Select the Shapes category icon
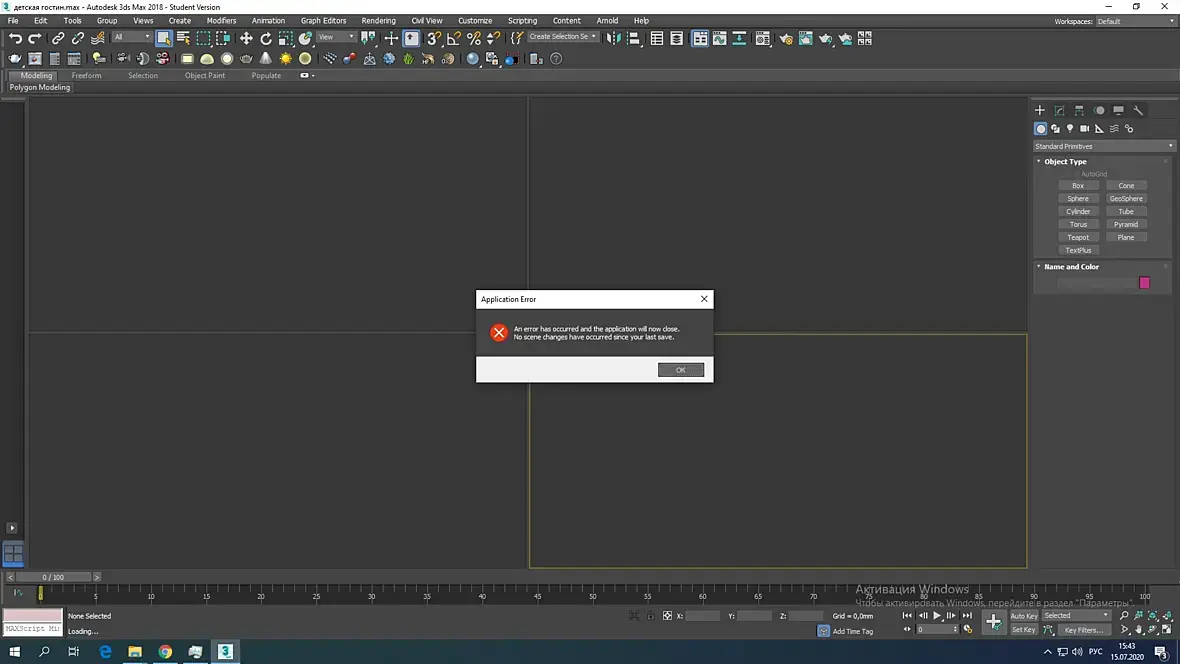The image size is (1180, 664). pos(1055,129)
